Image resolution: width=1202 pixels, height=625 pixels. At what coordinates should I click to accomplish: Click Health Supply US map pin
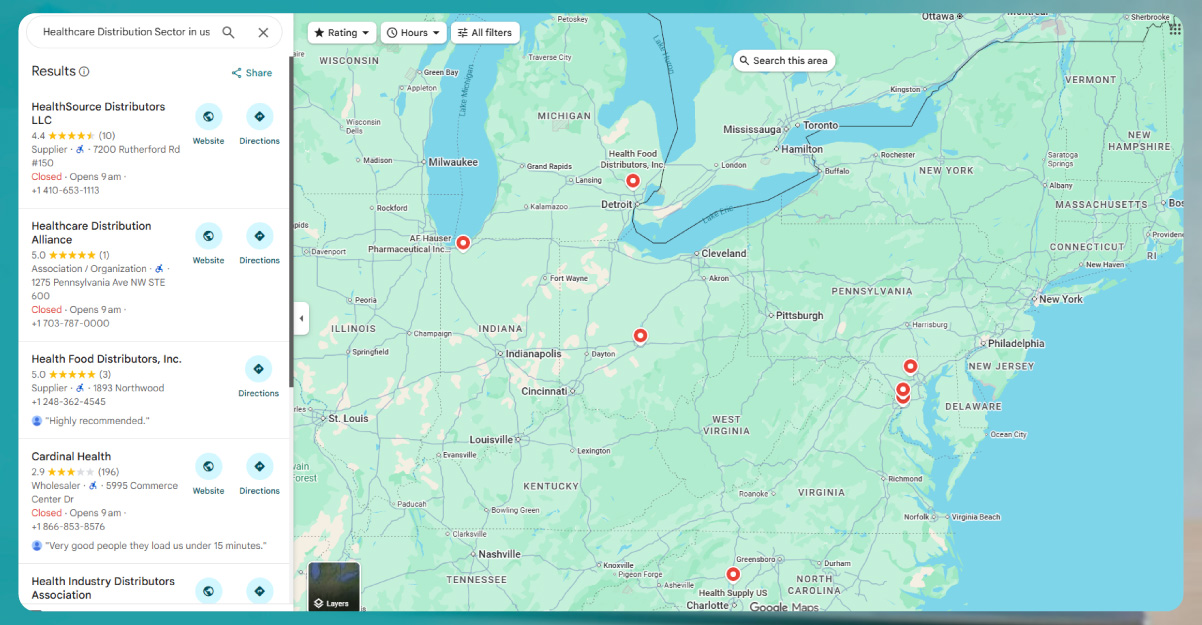click(x=733, y=574)
